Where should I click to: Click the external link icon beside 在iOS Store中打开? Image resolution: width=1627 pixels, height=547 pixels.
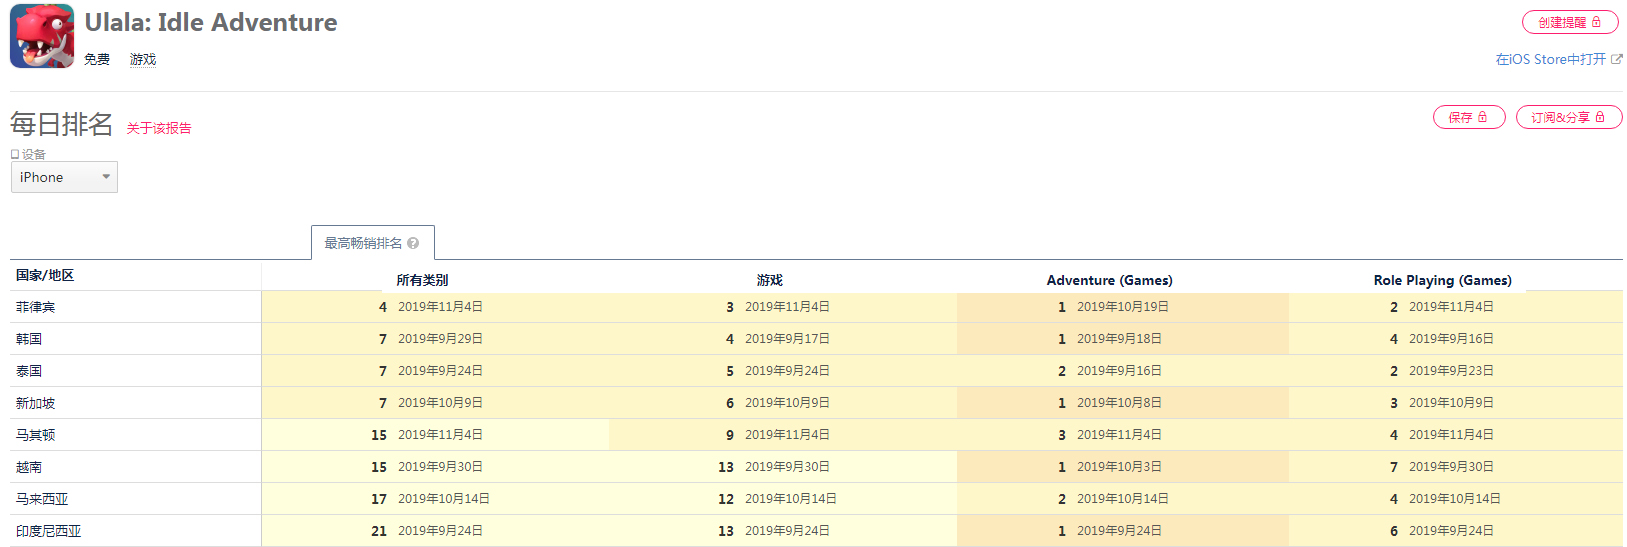pos(1617,59)
